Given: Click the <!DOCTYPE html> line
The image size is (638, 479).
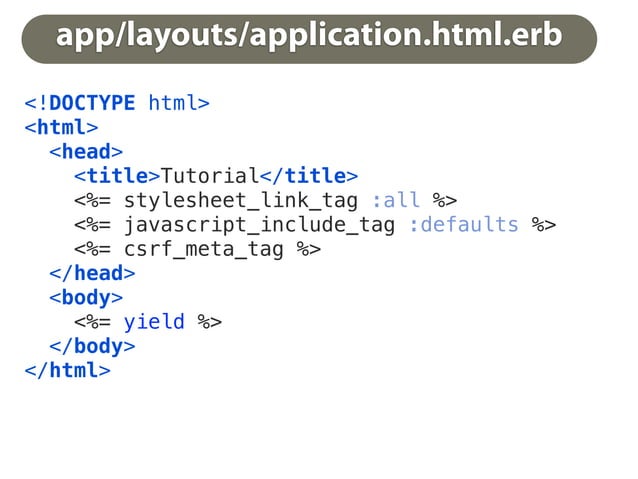Looking at the screenshot, I should click(117, 103).
